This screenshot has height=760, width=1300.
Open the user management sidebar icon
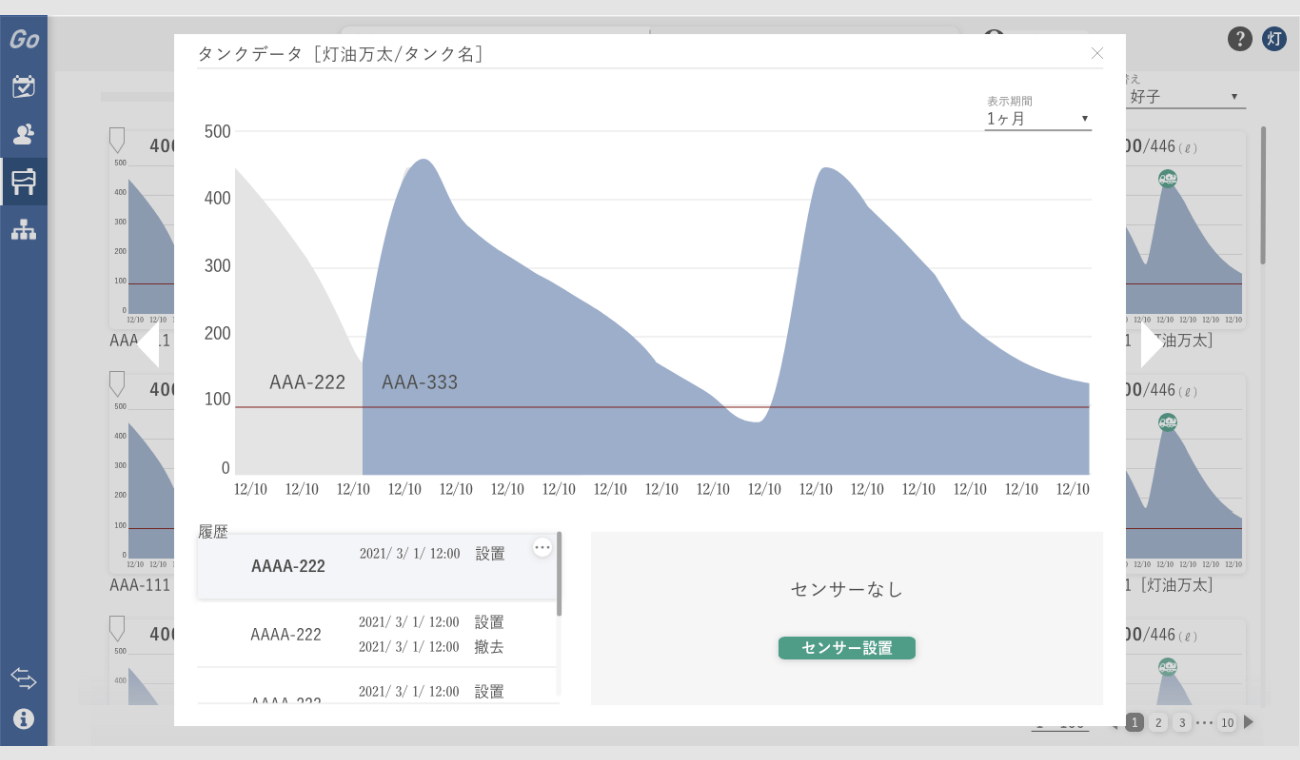[24, 134]
